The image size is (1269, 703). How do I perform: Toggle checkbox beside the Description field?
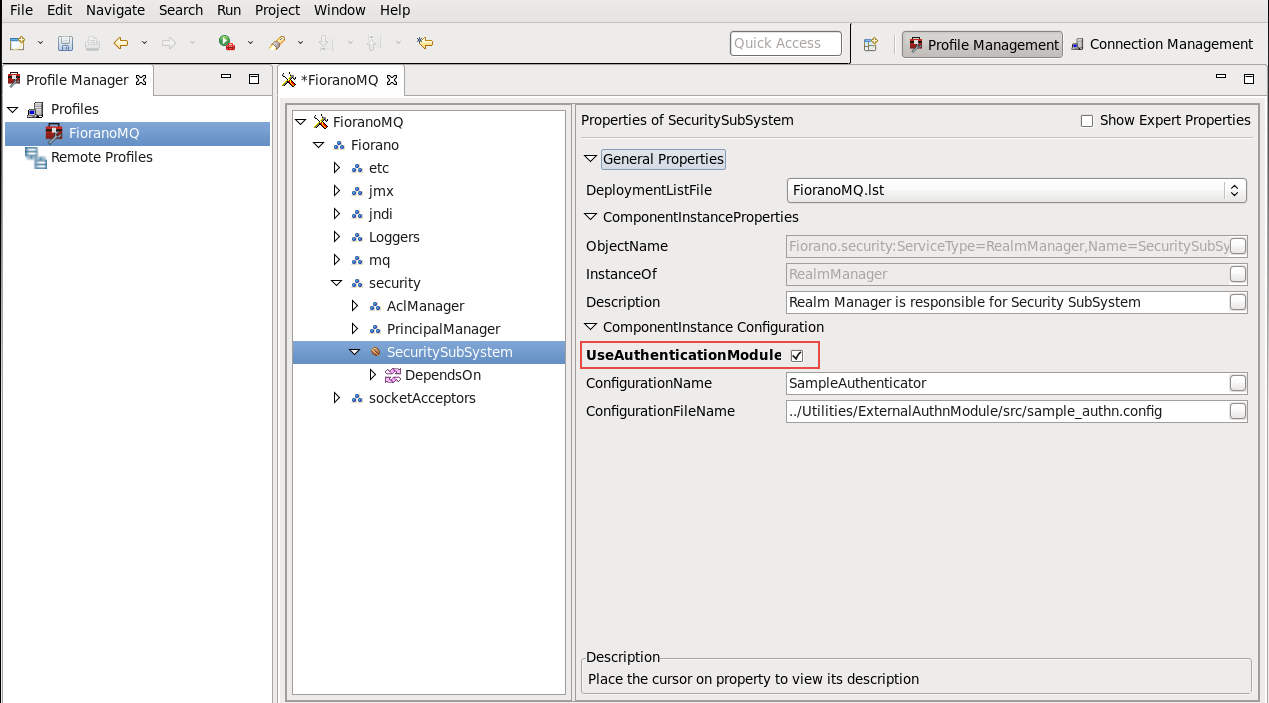(1238, 302)
